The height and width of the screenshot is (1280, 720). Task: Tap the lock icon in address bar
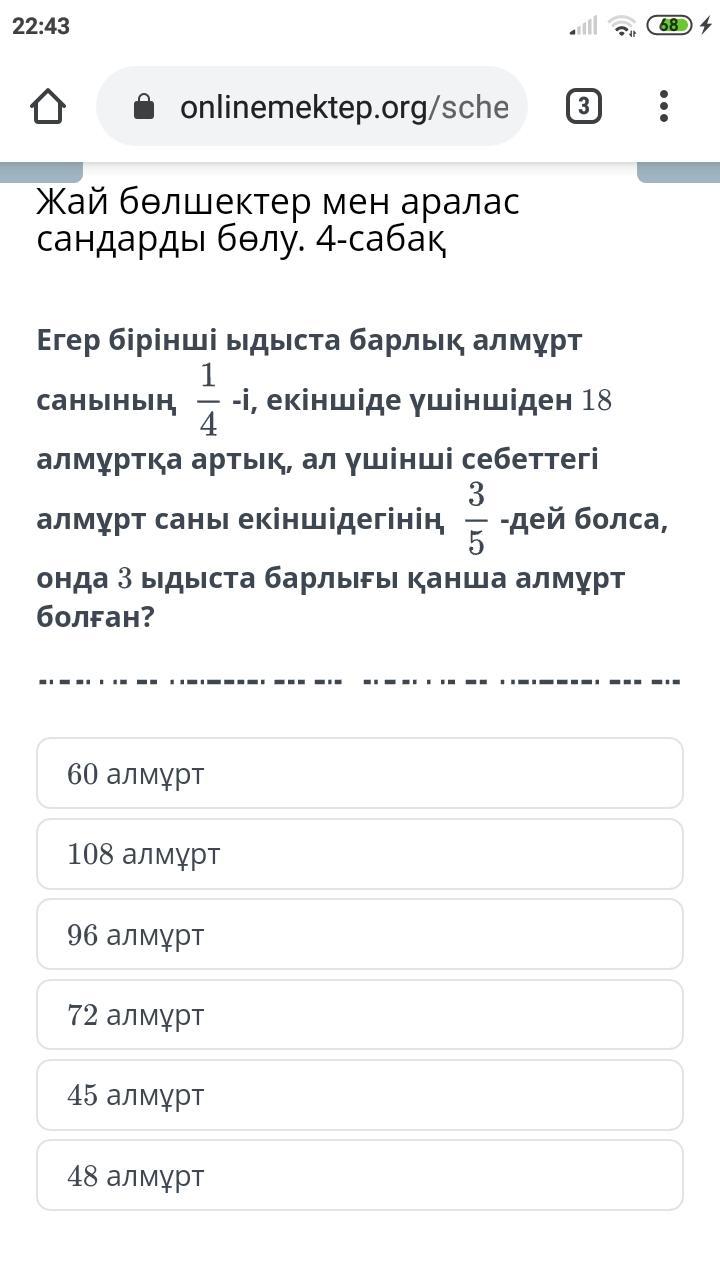[144, 107]
